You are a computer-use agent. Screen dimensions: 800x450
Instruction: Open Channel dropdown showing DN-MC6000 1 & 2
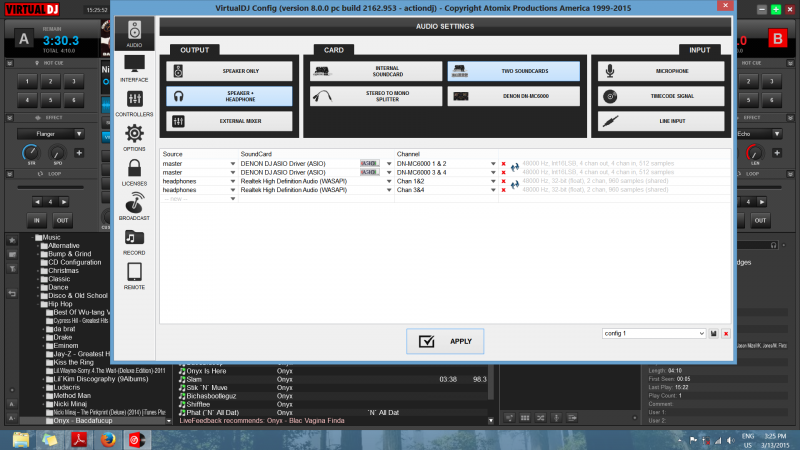(493, 164)
